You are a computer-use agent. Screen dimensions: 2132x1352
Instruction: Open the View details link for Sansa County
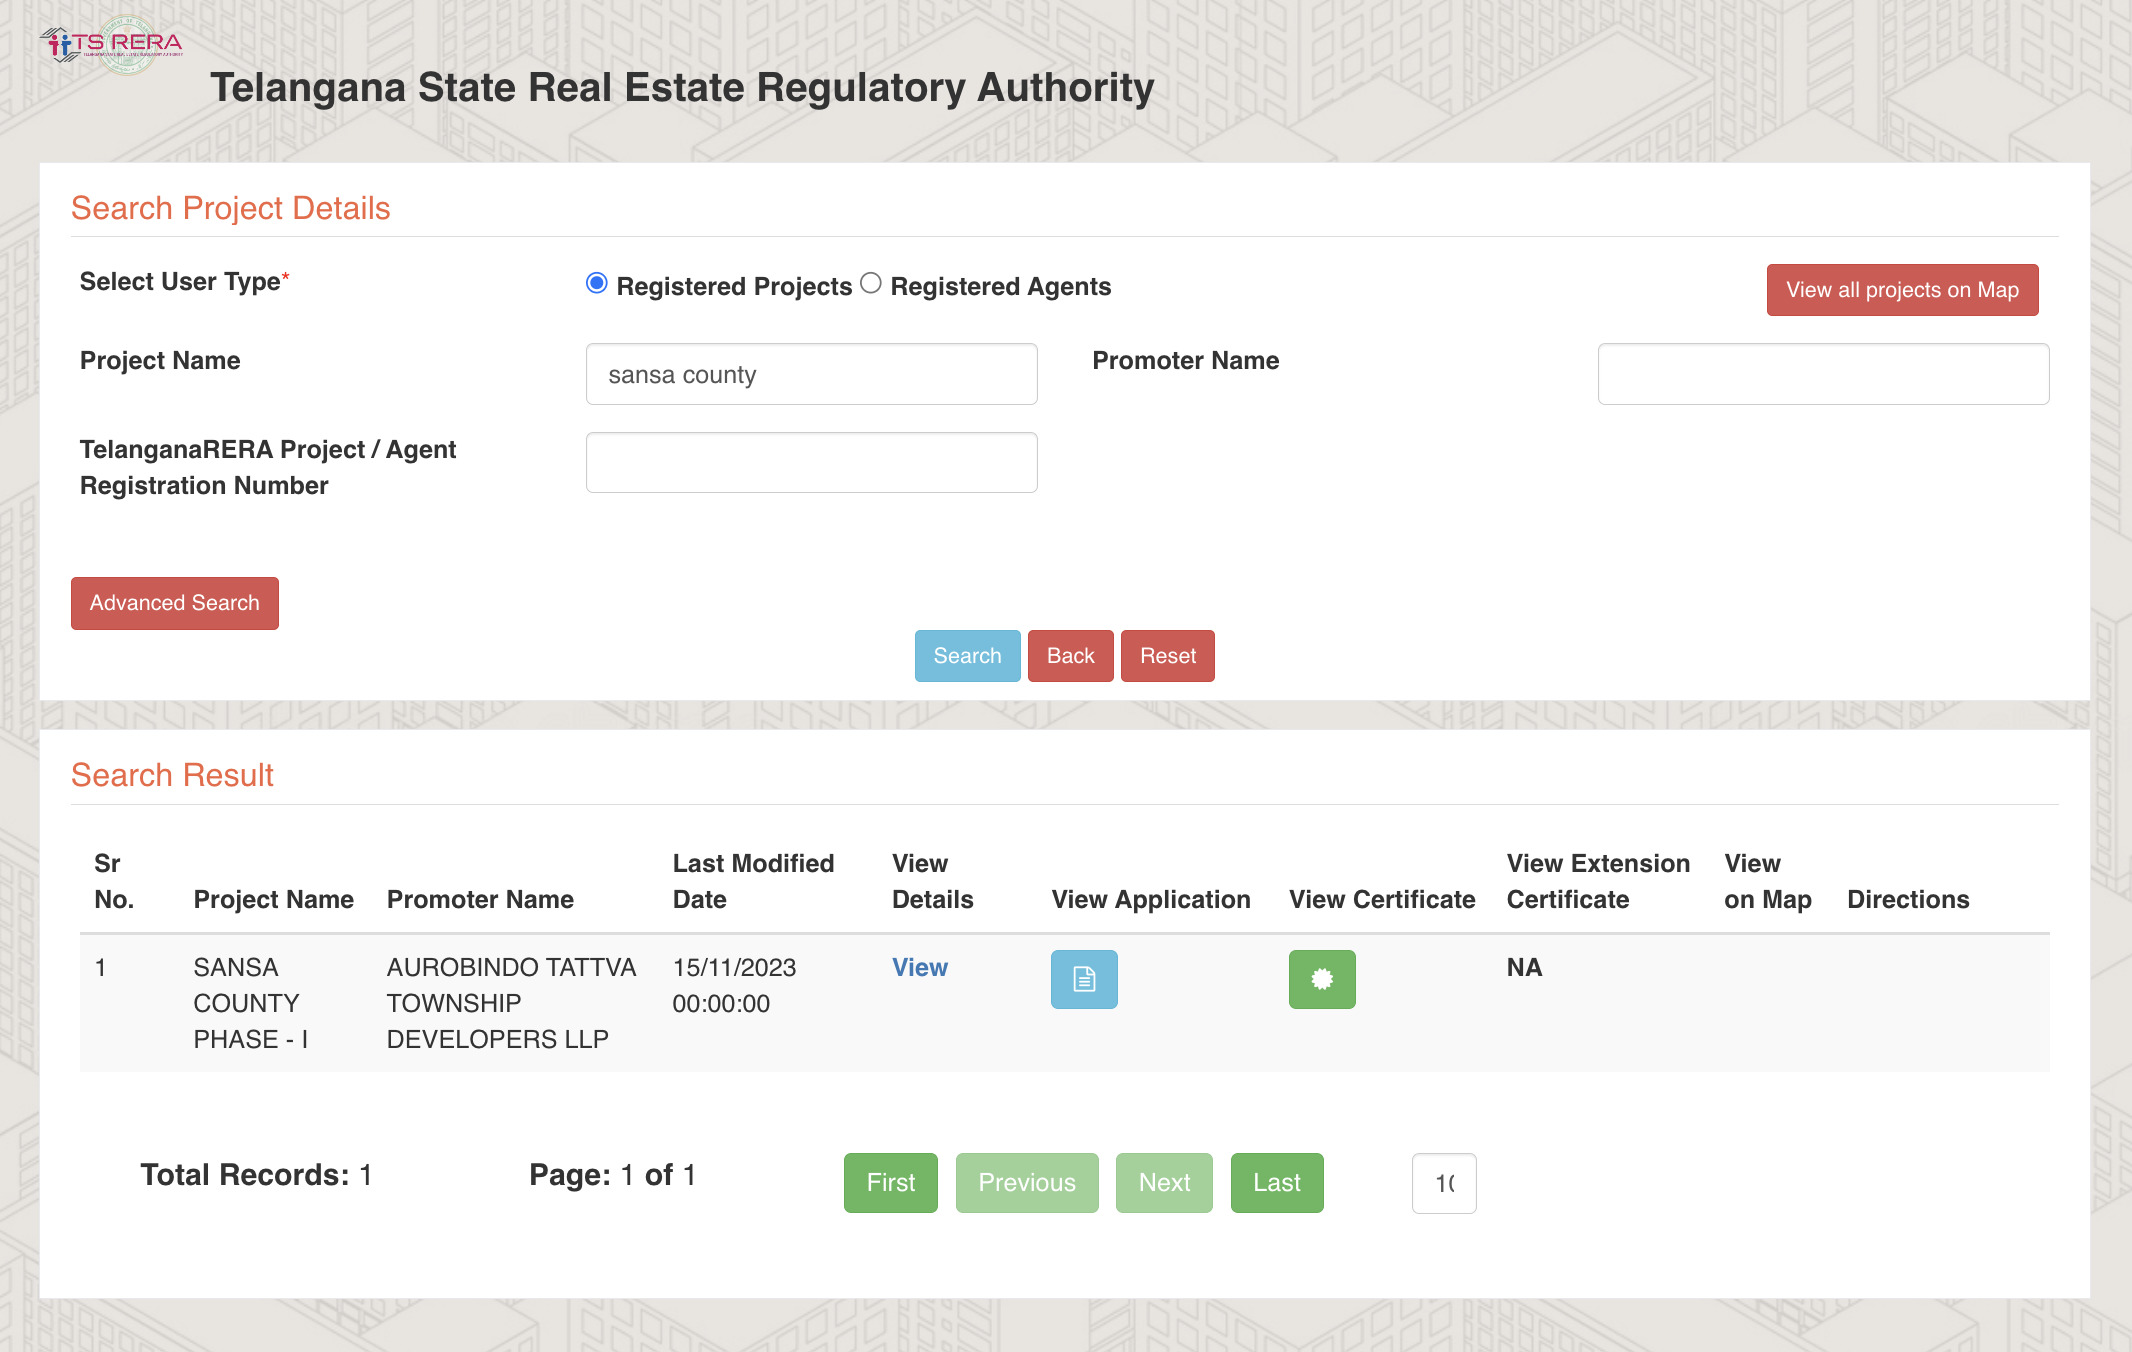[919, 967]
